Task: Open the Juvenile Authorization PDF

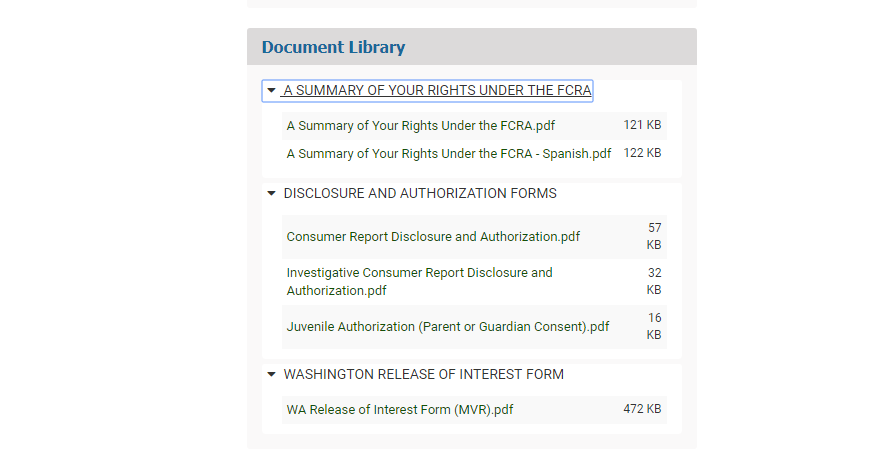Action: pos(447,327)
